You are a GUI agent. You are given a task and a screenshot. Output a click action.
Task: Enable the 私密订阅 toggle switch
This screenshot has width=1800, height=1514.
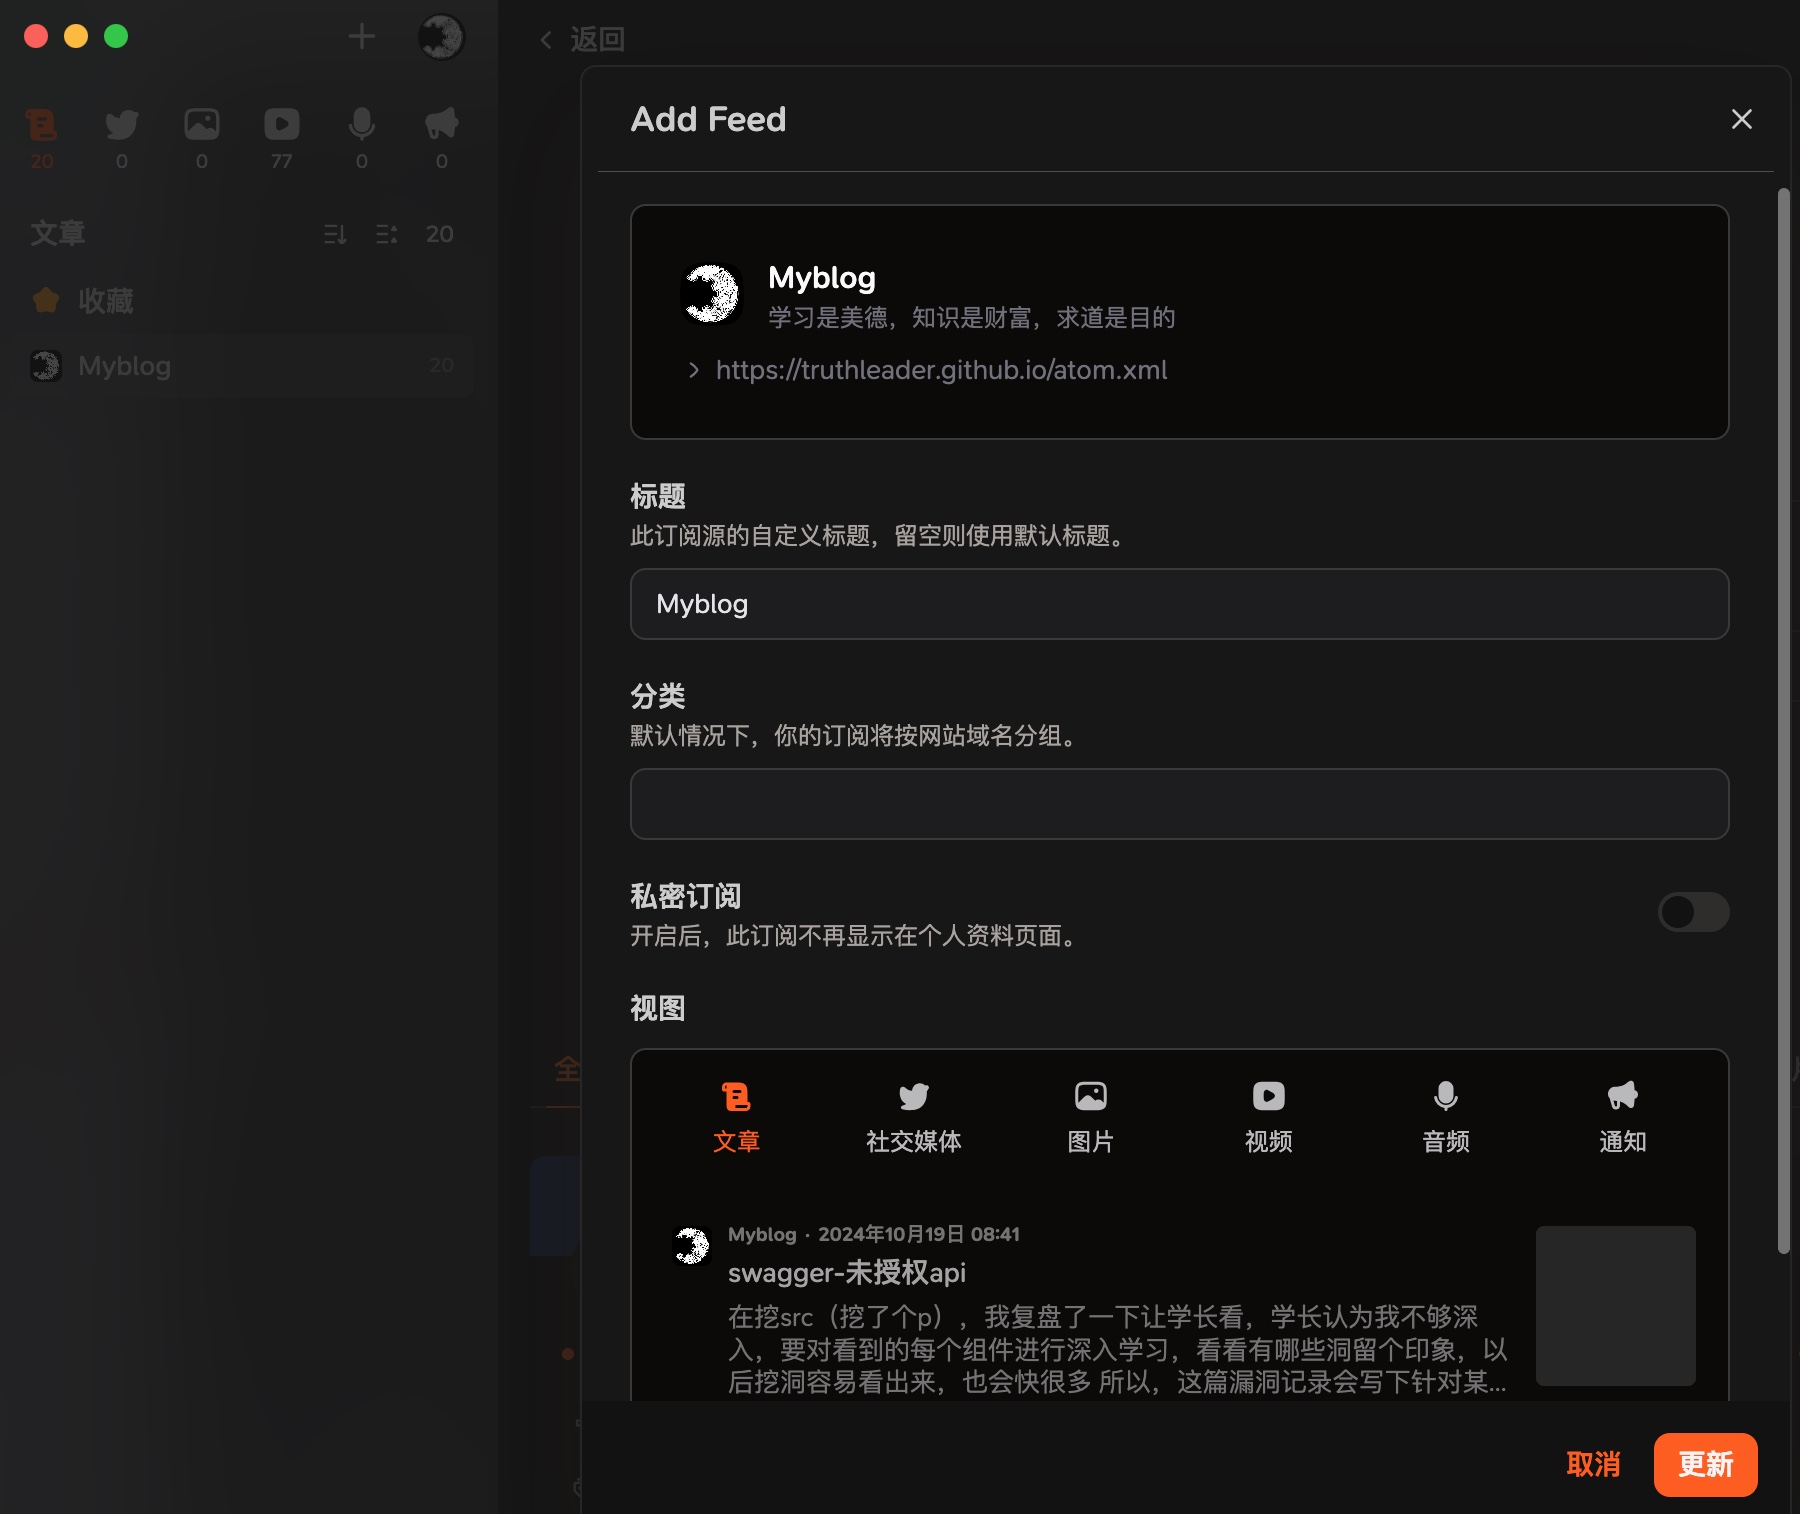(x=1692, y=912)
